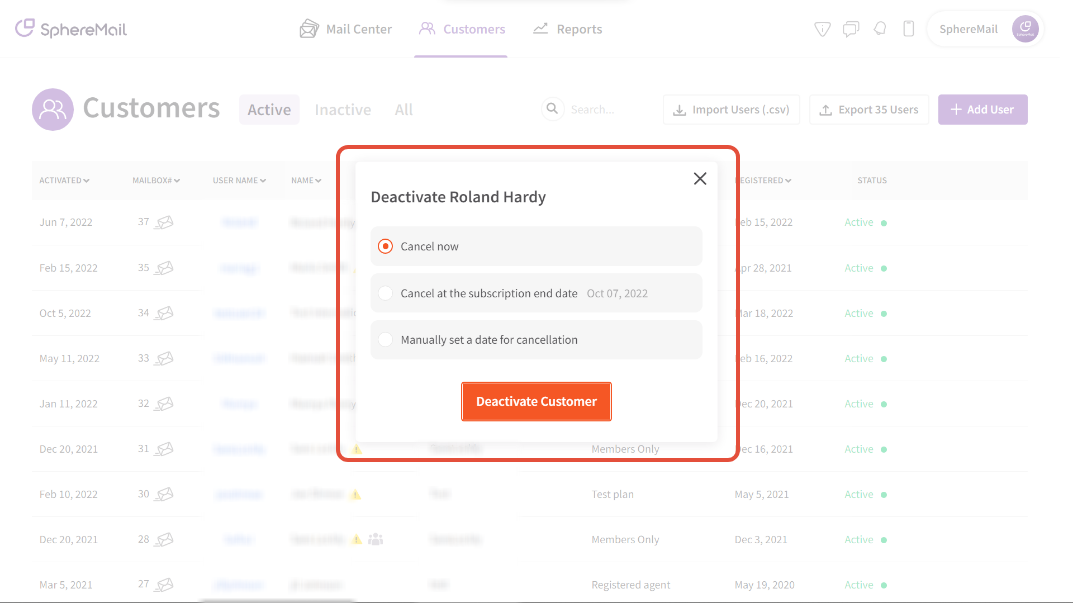Image resolution: width=1073 pixels, height=603 pixels.
Task: Click Active status in Oct 5, 2022 row
Action: (865, 313)
